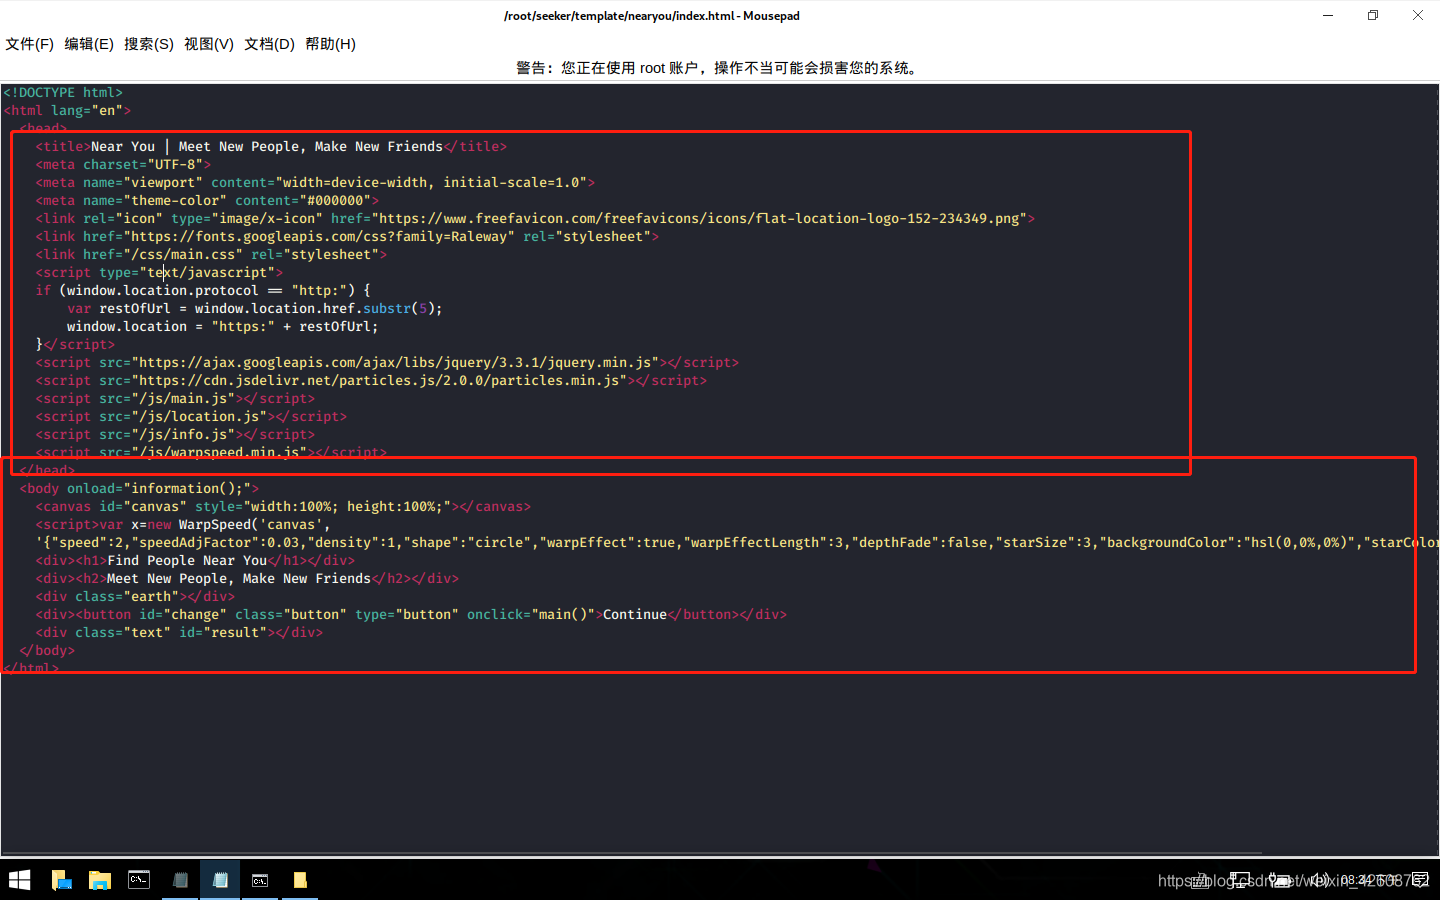Click the window title '/root/seeker/template/nearyou/index.html - Mousepad'
The image size is (1440, 900).
pyautogui.click(x=652, y=15)
